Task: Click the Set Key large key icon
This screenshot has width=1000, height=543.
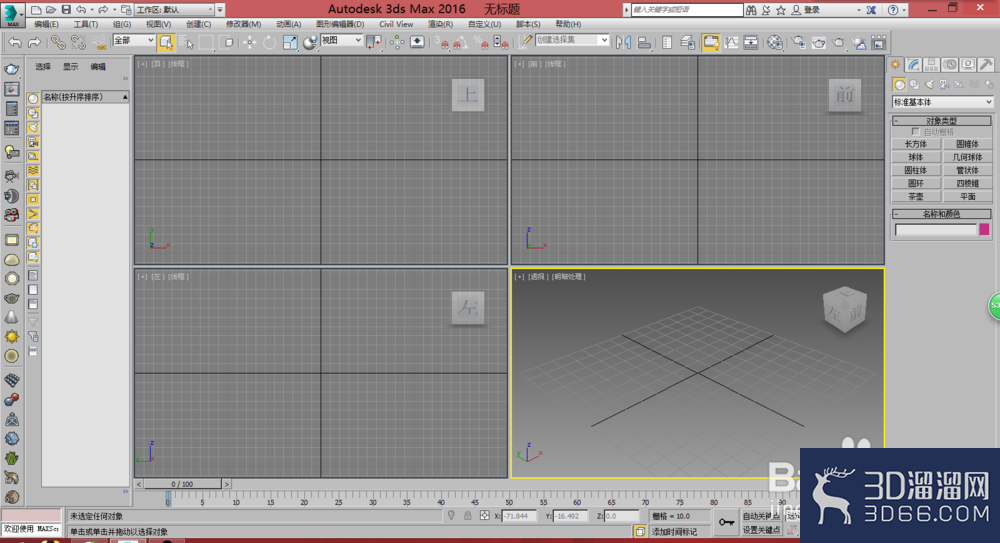Action: point(726,523)
